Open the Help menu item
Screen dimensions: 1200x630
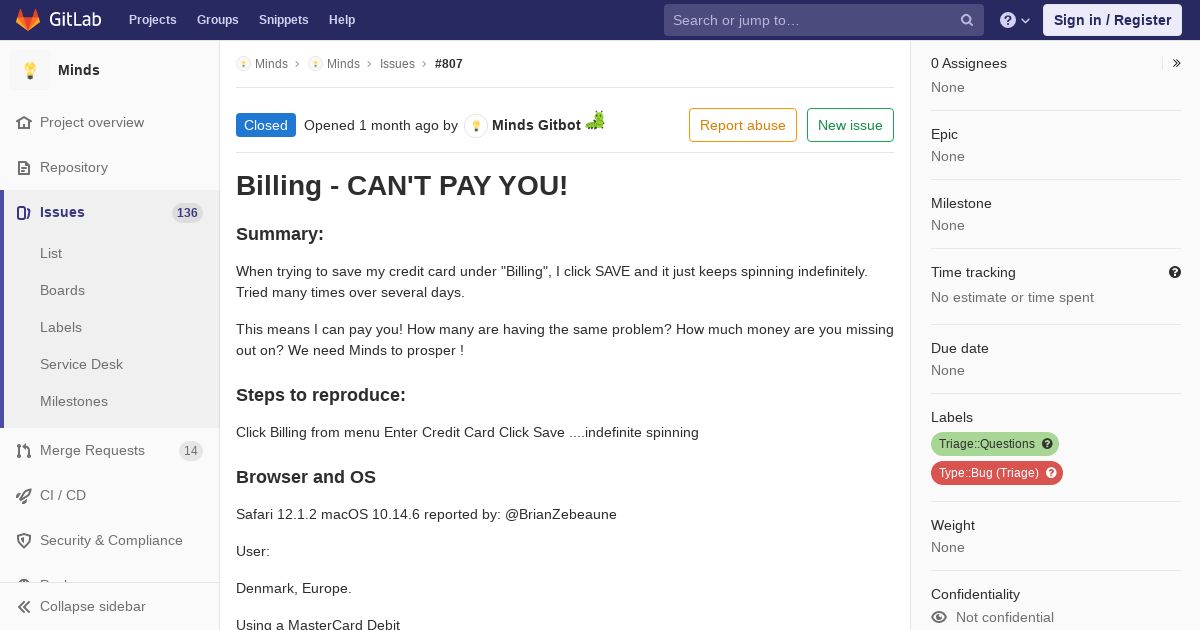(x=342, y=20)
